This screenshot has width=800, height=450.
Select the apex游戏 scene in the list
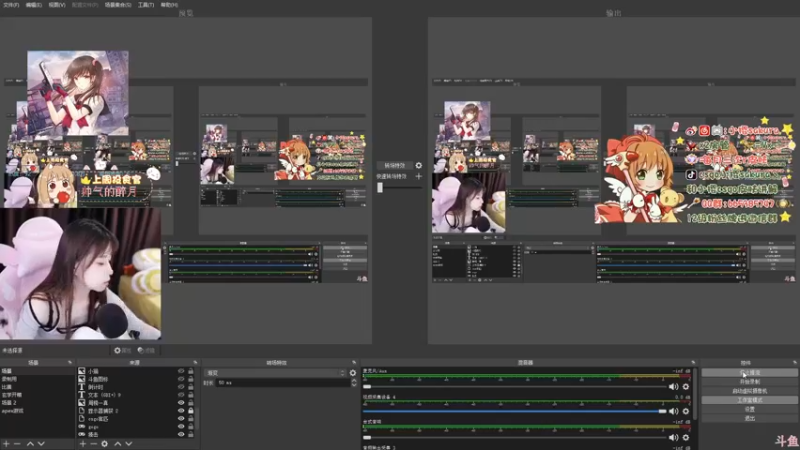point(37,411)
